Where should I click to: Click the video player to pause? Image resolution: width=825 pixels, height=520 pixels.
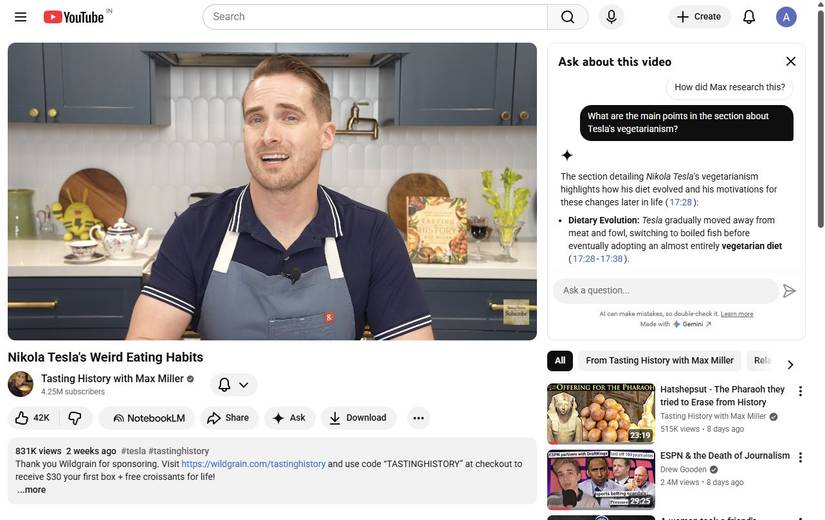click(x=272, y=192)
